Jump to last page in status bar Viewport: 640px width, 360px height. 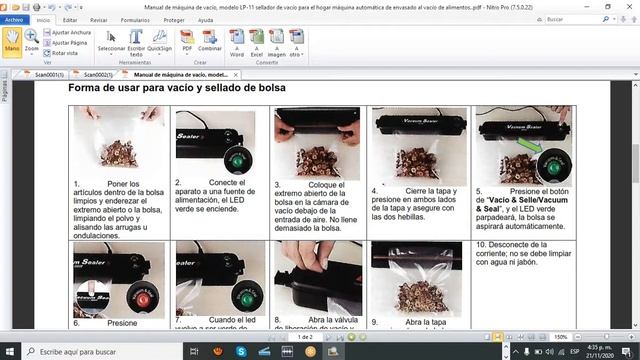pyautogui.click(x=340, y=337)
